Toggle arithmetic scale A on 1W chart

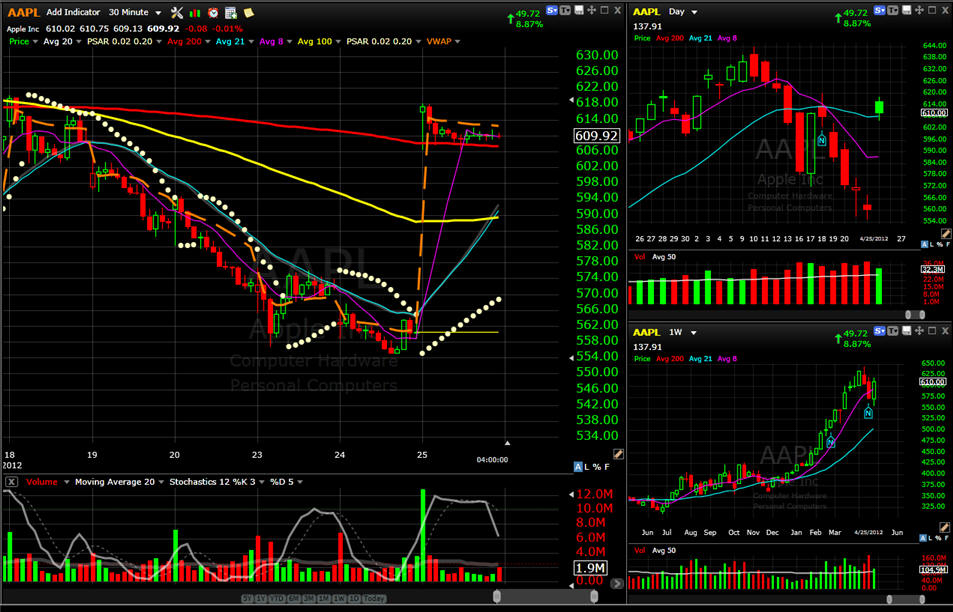[x=924, y=538]
